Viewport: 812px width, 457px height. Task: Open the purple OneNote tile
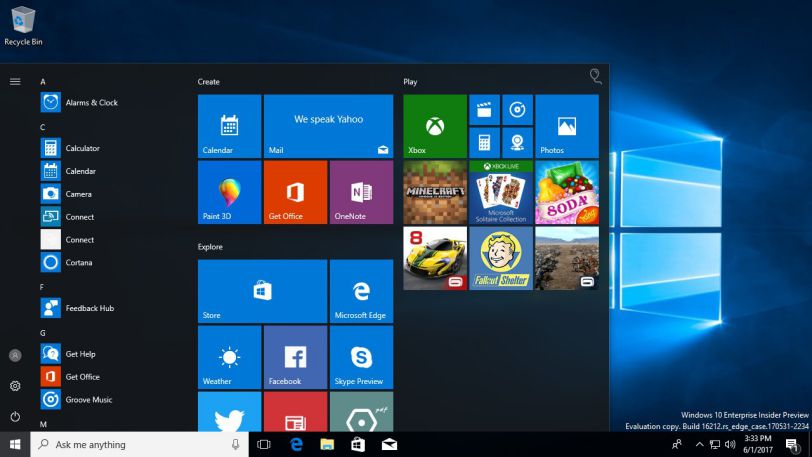pyautogui.click(x=361, y=192)
